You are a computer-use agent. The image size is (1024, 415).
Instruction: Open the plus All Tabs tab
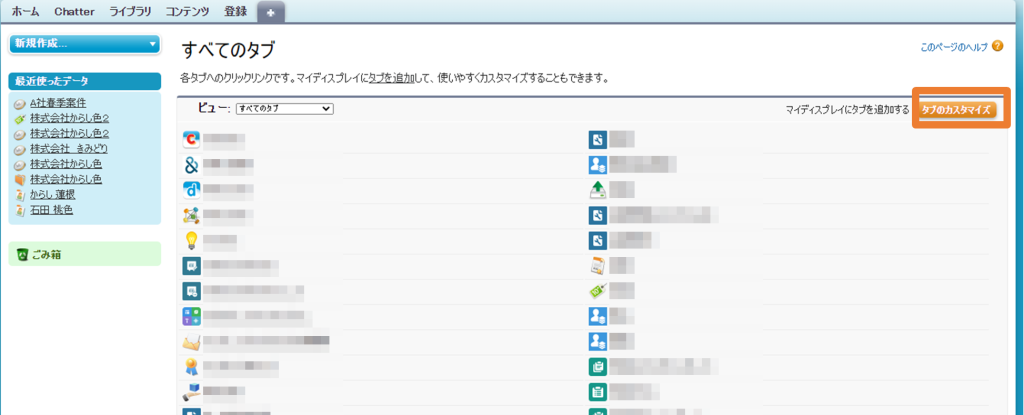tap(271, 12)
